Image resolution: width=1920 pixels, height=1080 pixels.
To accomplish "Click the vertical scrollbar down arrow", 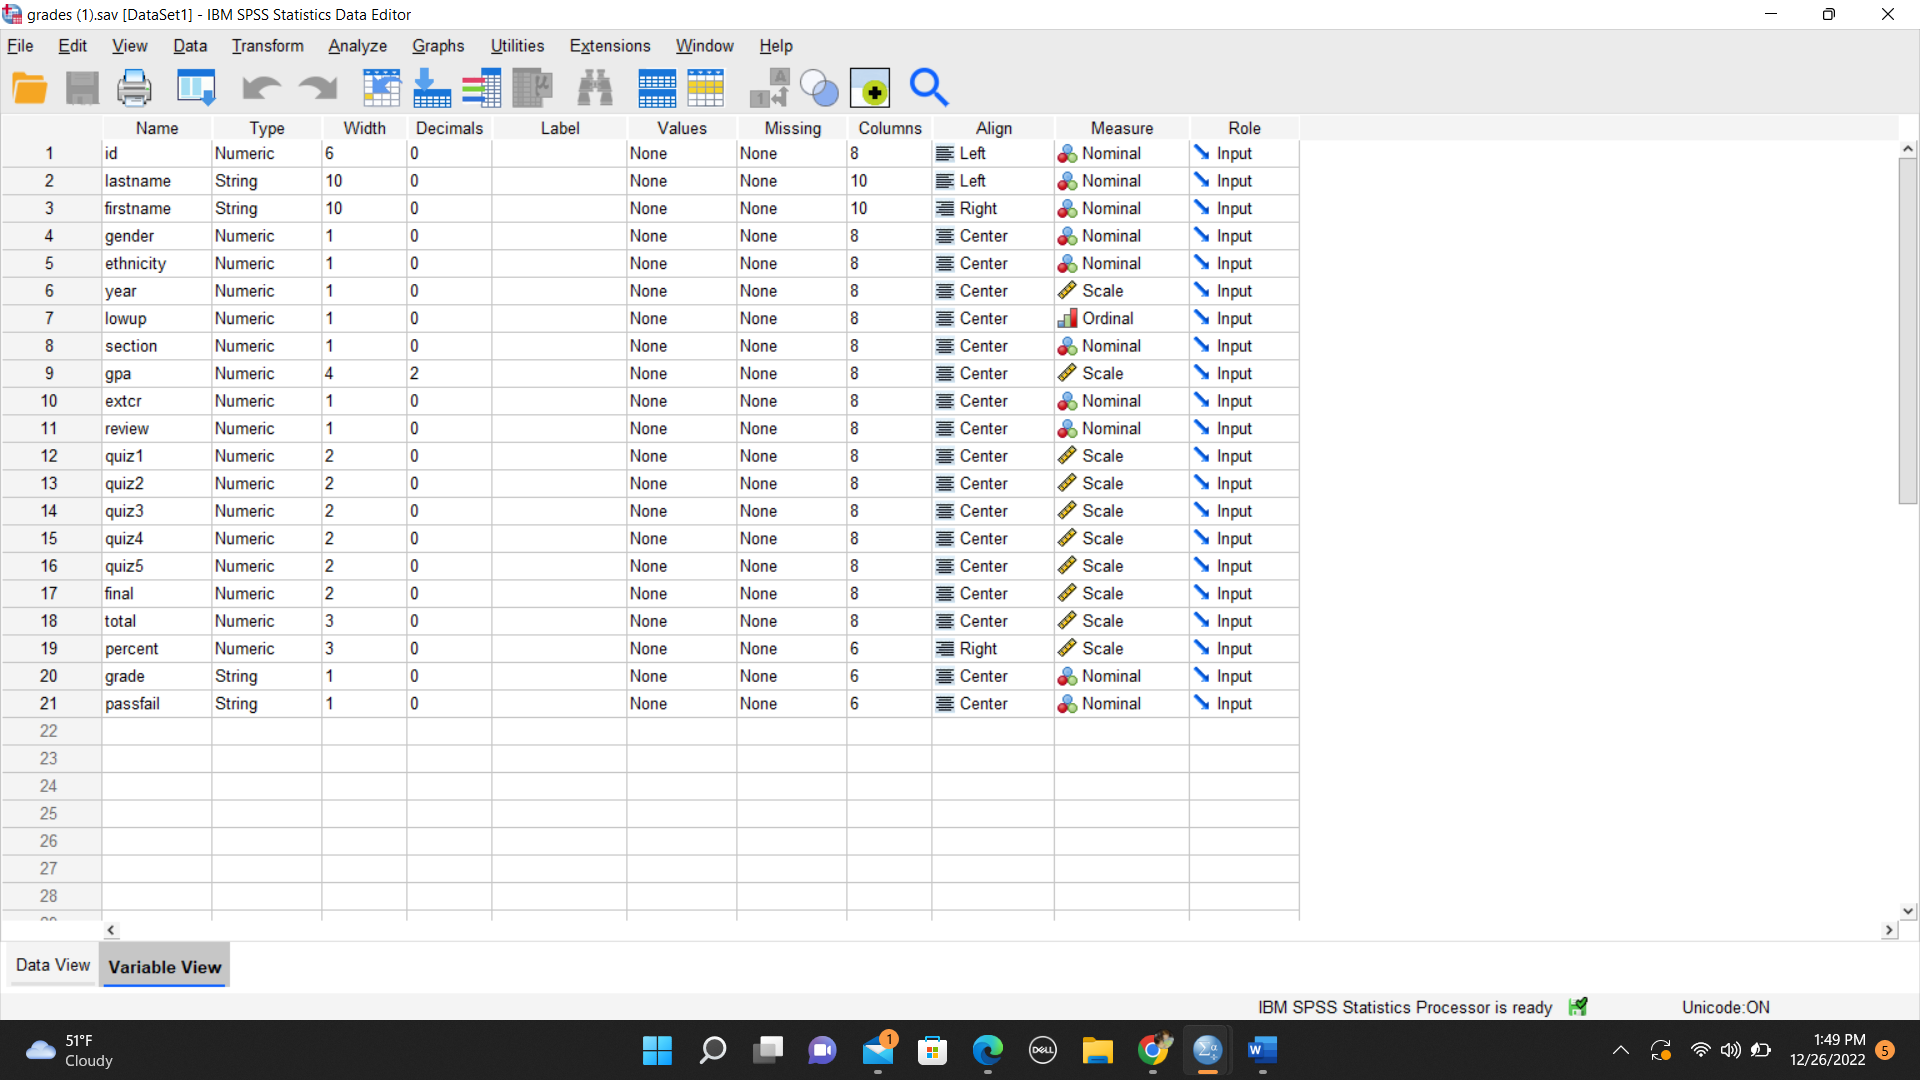I will coord(1908,911).
